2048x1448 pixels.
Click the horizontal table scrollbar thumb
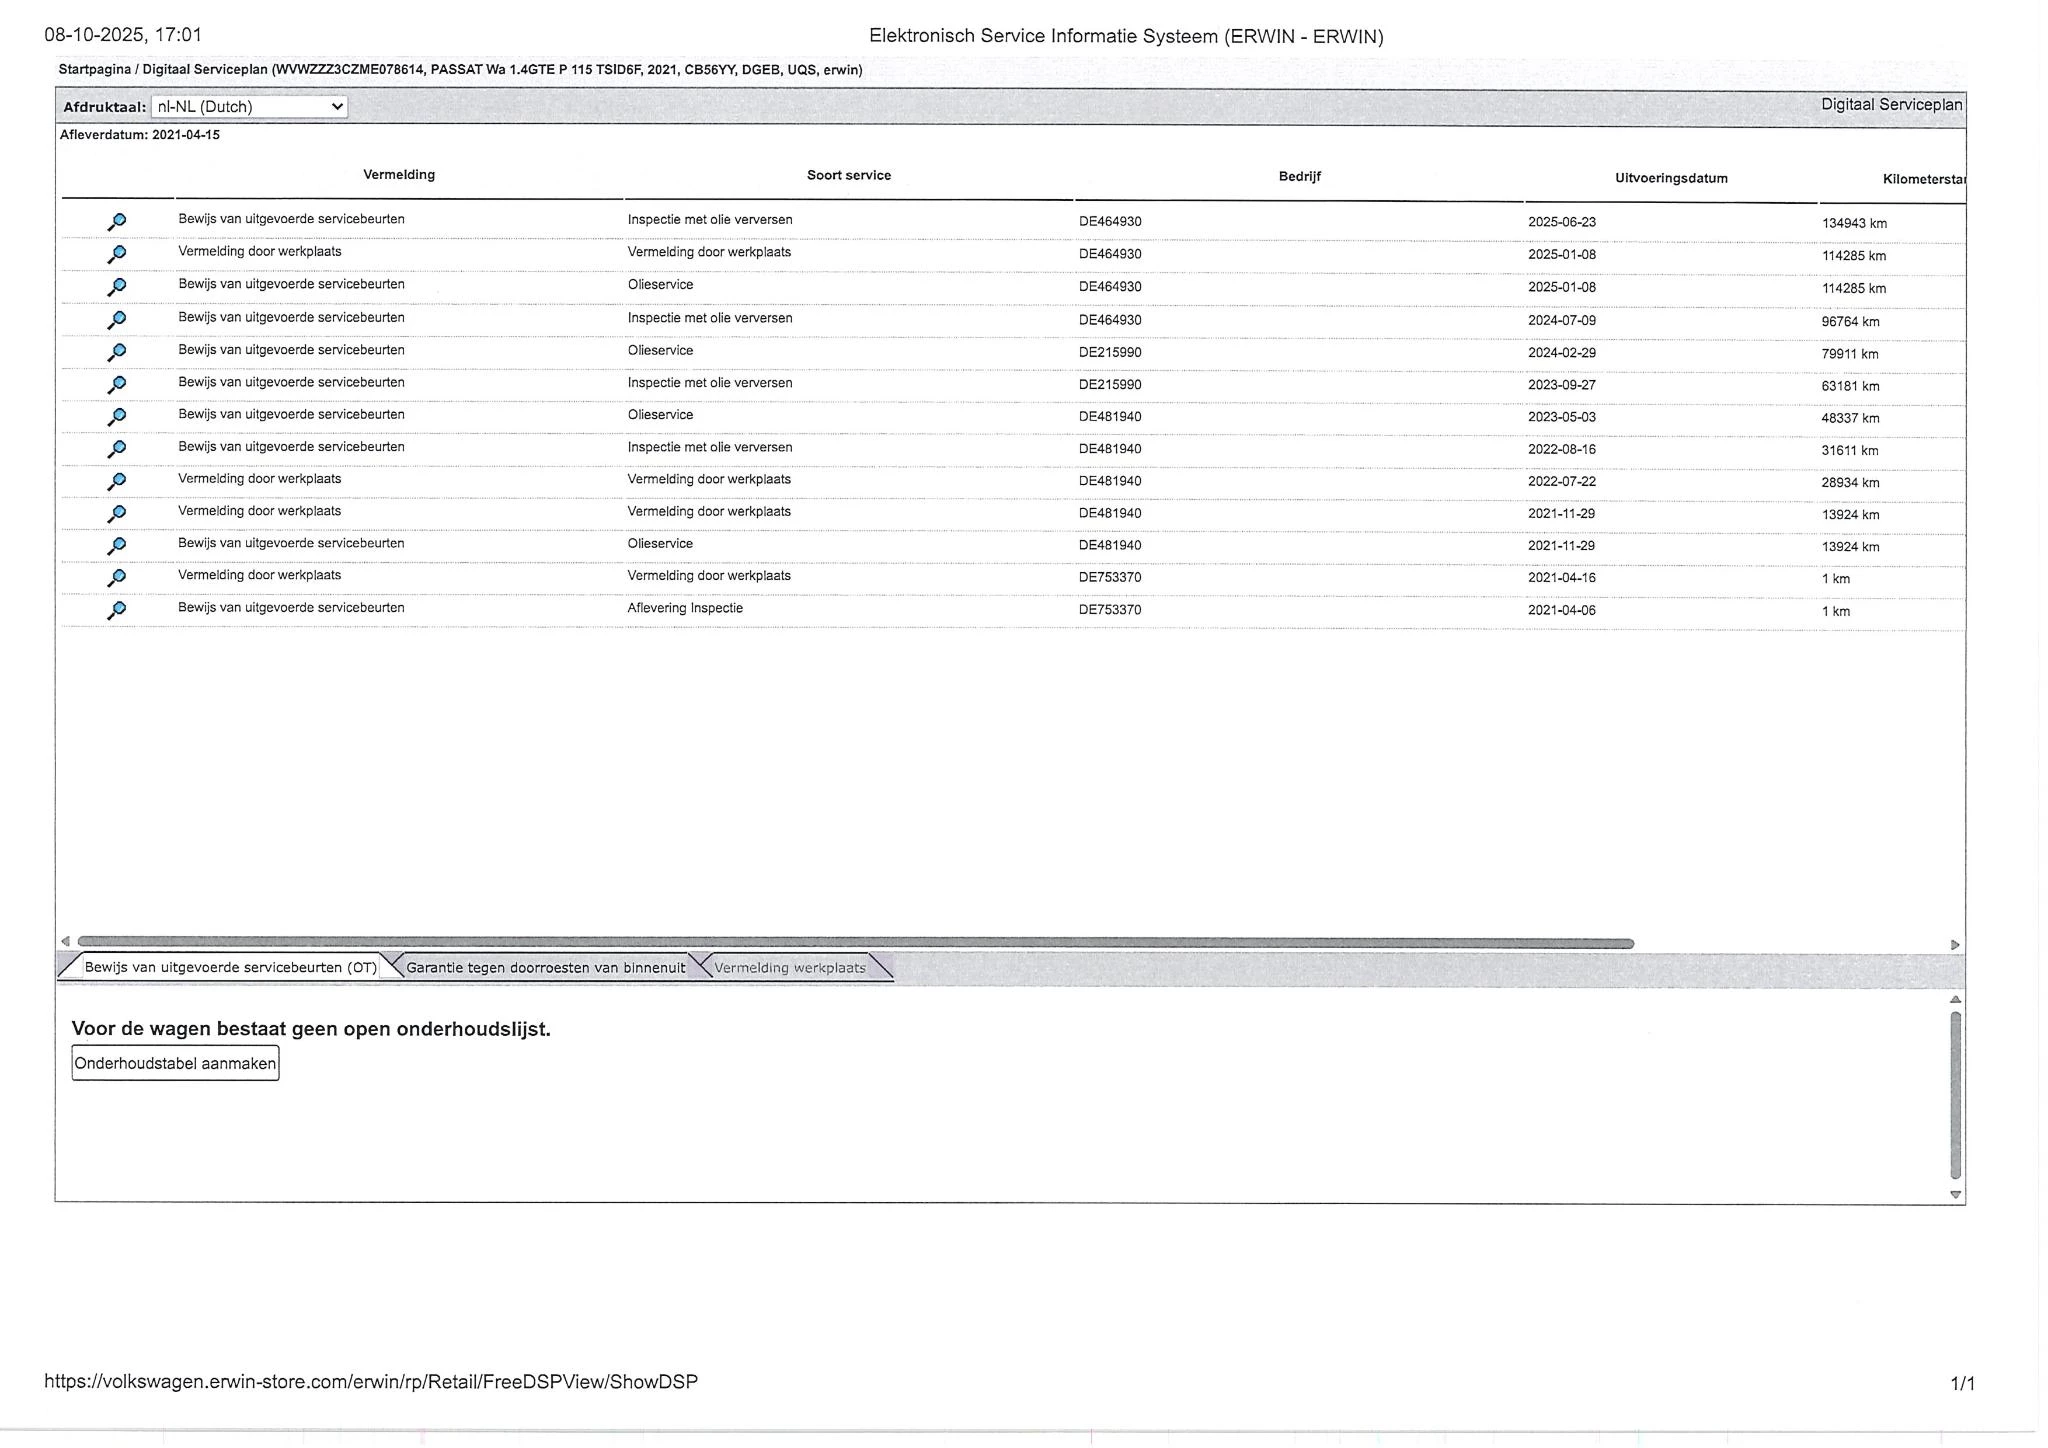point(855,942)
